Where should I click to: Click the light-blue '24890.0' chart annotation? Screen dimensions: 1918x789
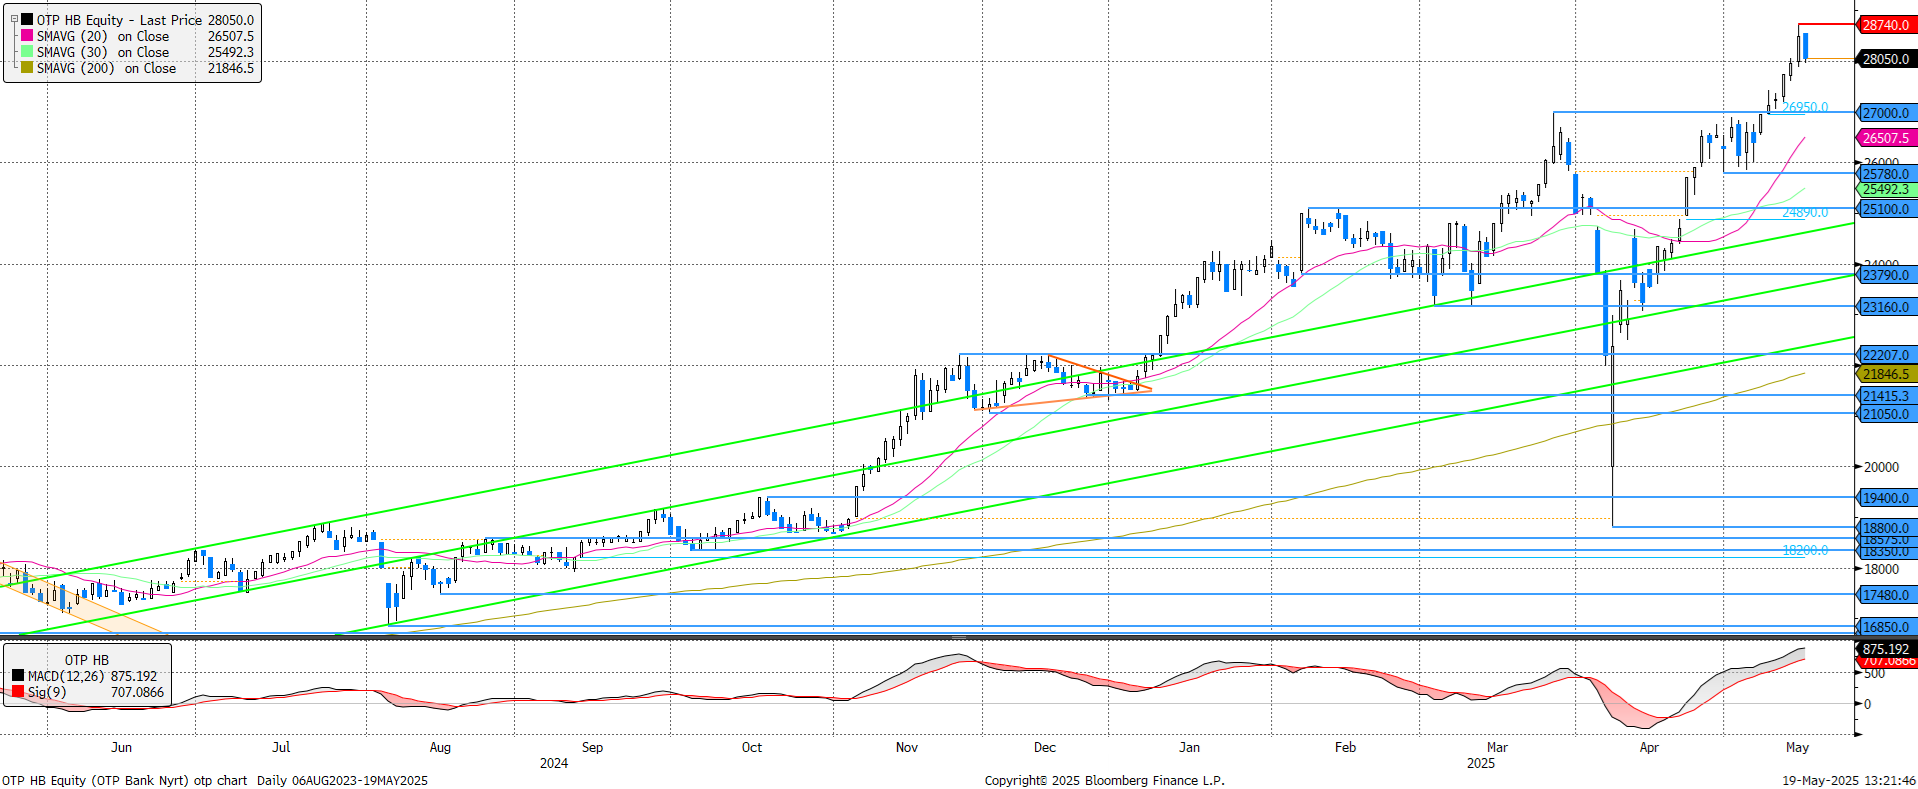point(1805,212)
